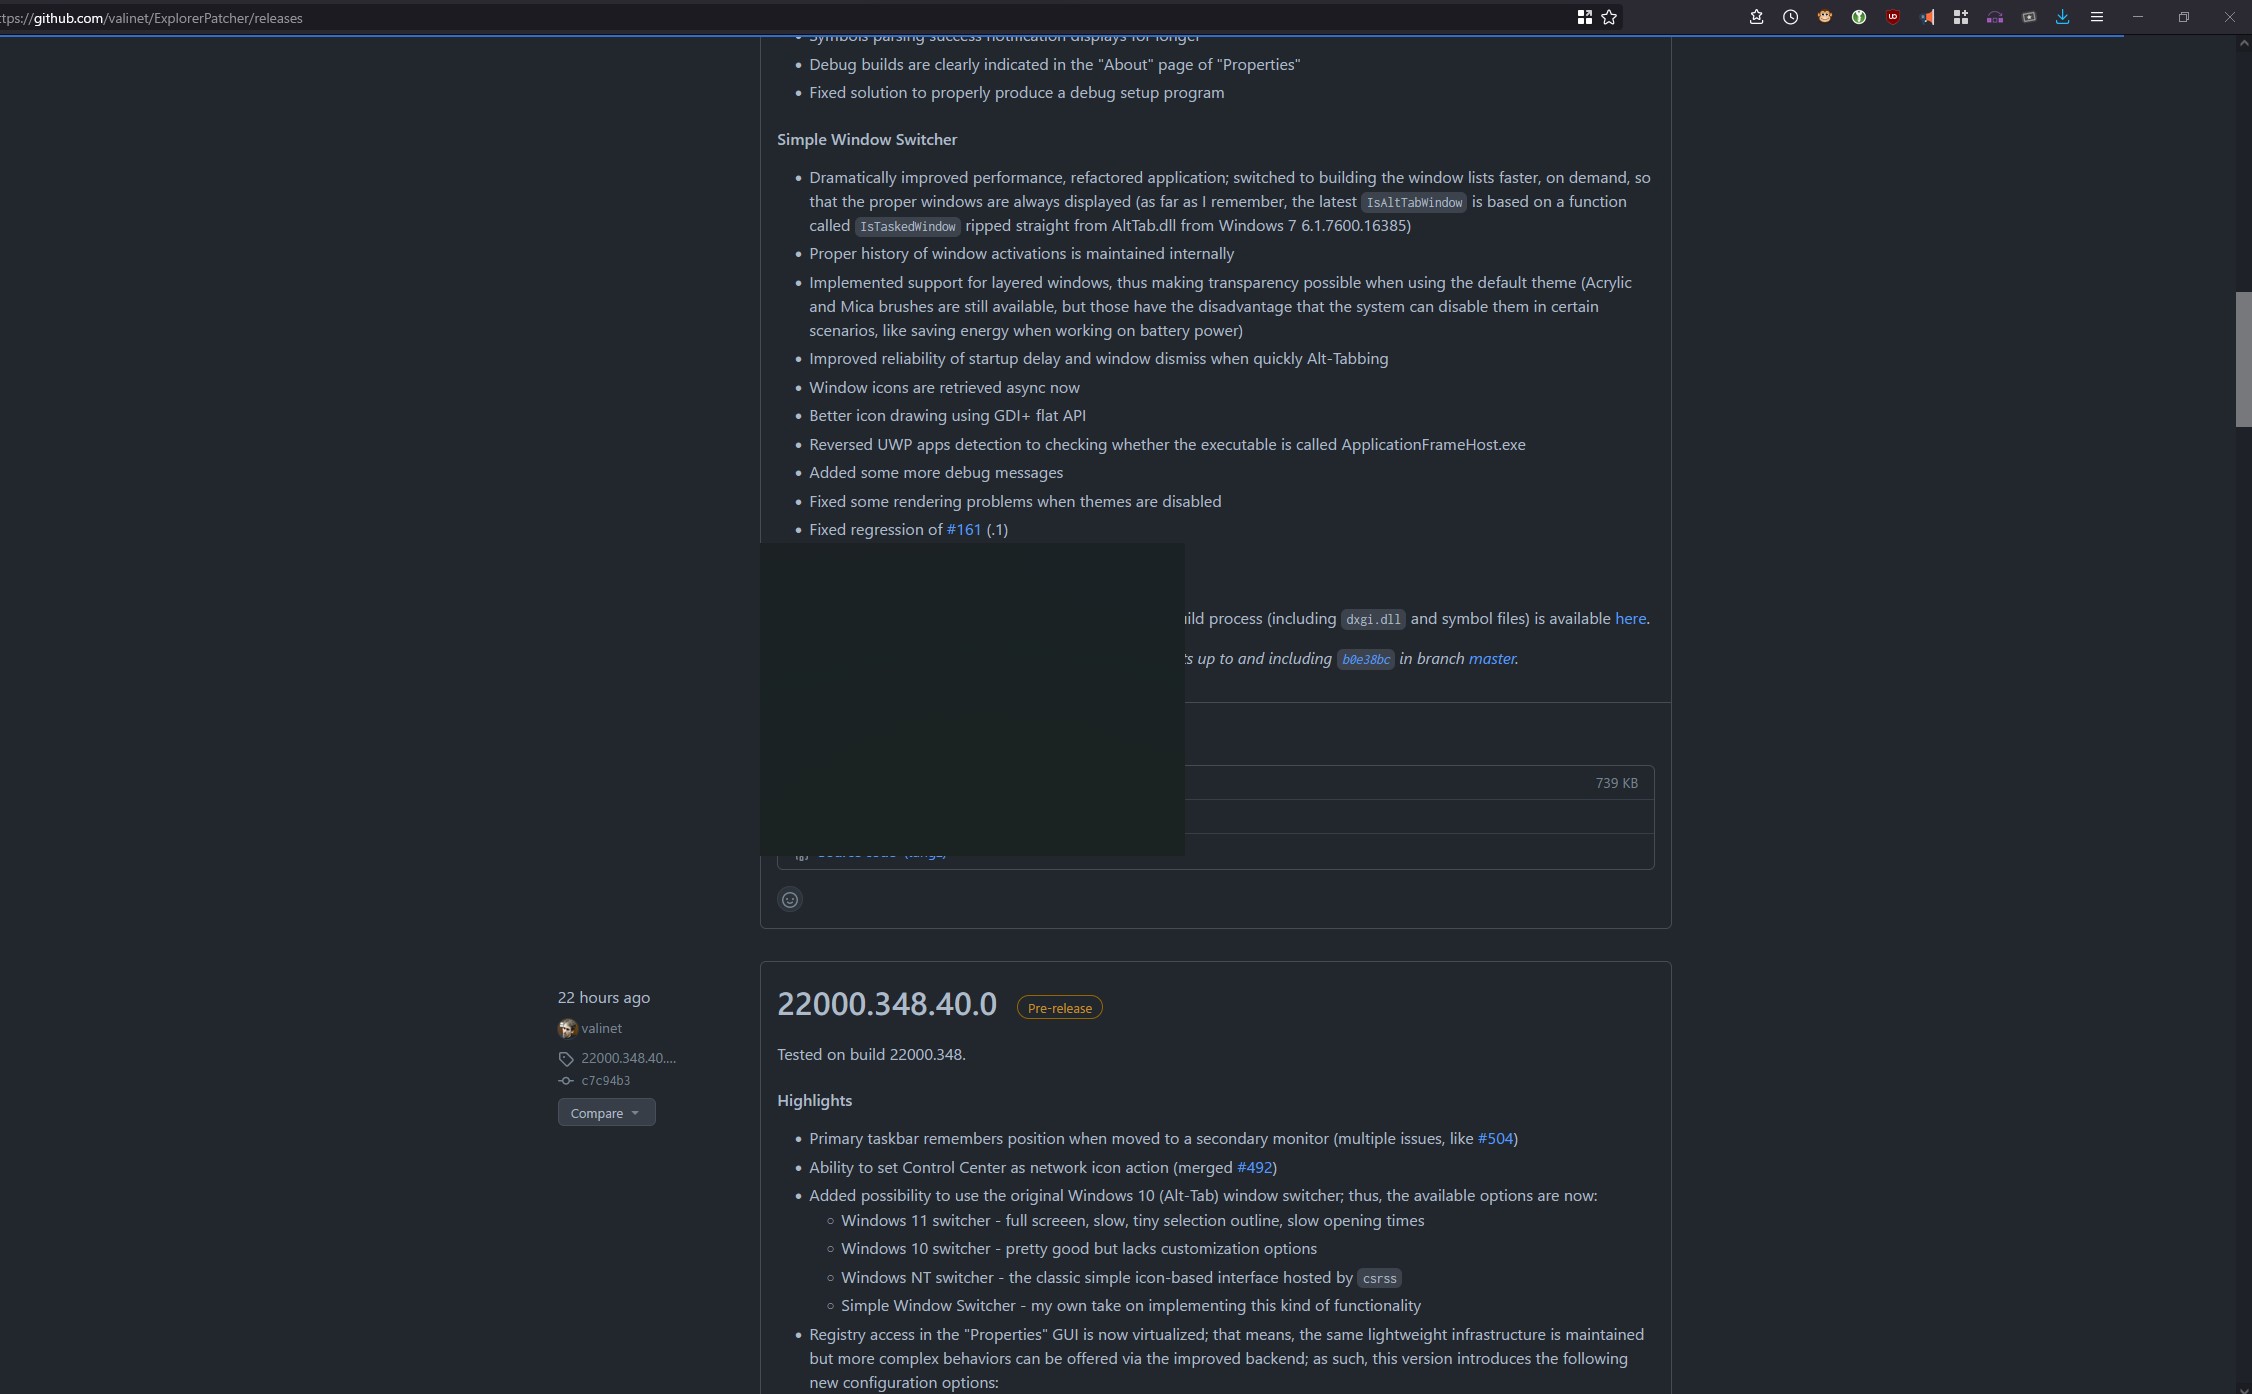Open the browser downloads panel
This screenshot has height=1394, width=2252.
(2063, 17)
